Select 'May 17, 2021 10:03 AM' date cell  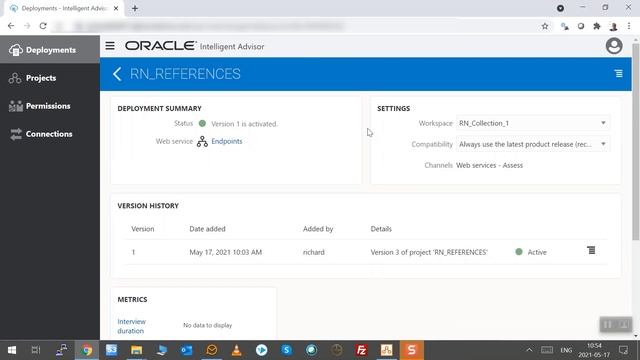(x=226, y=252)
